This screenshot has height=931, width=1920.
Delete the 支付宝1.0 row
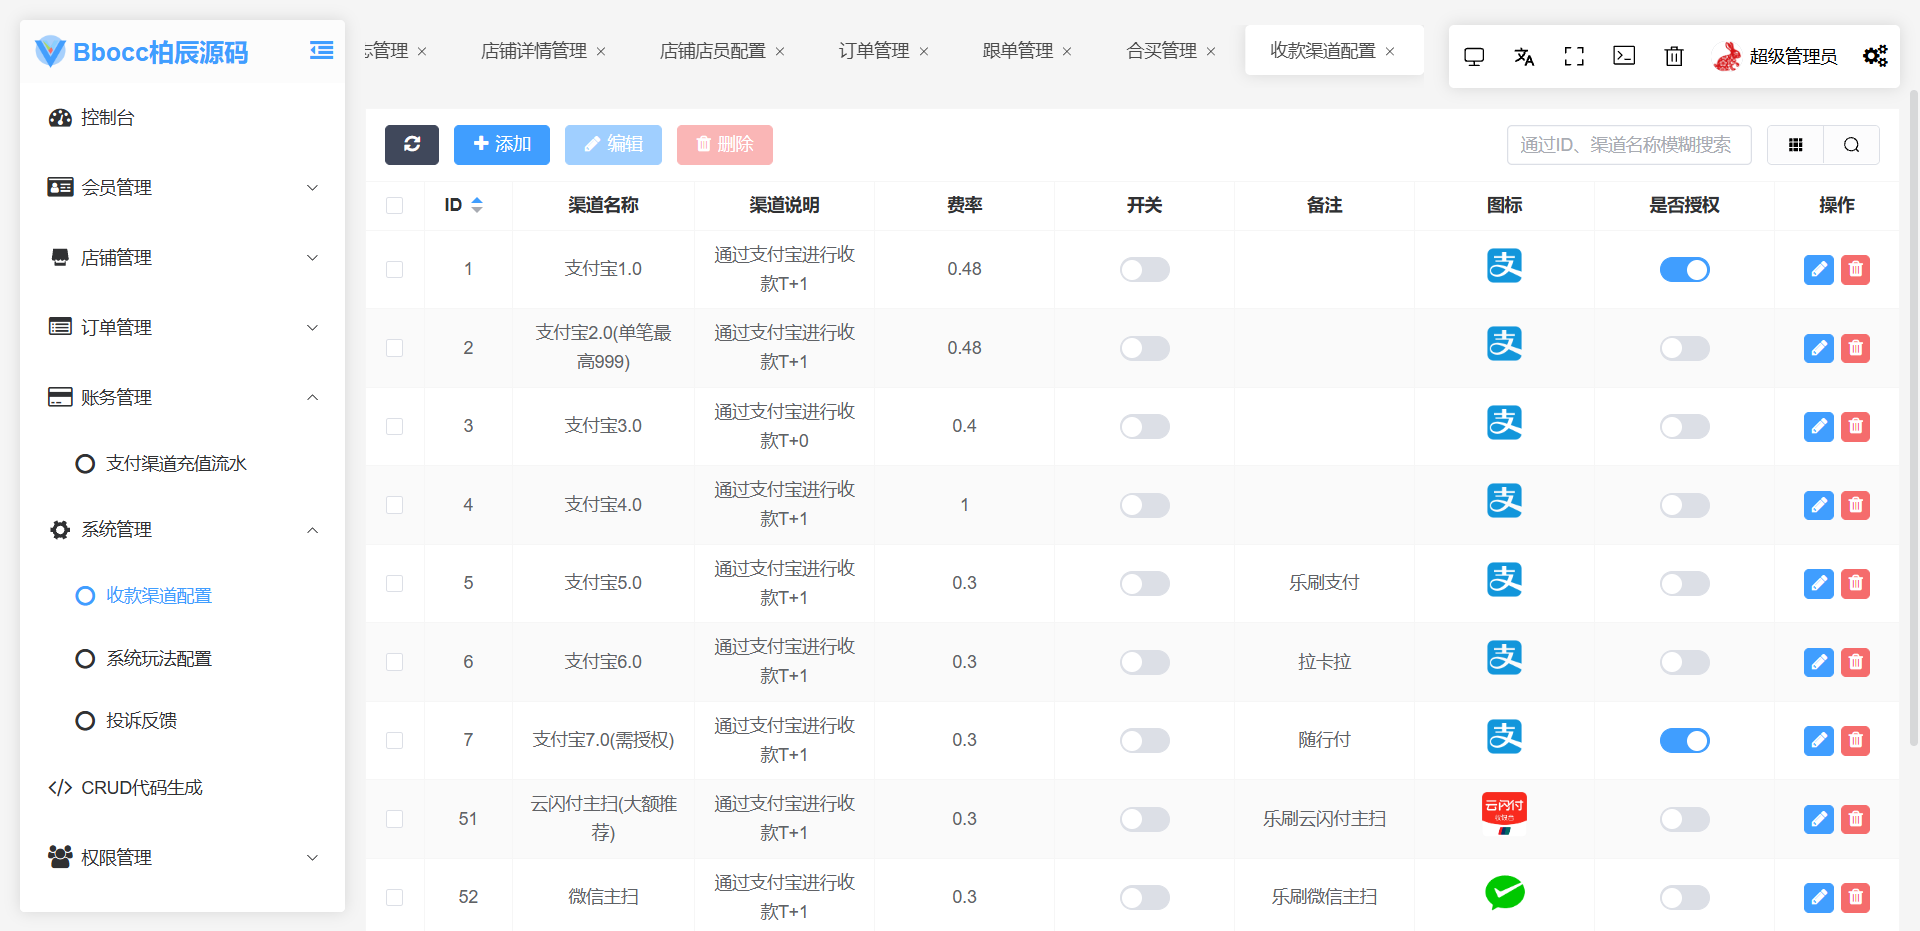tap(1856, 270)
